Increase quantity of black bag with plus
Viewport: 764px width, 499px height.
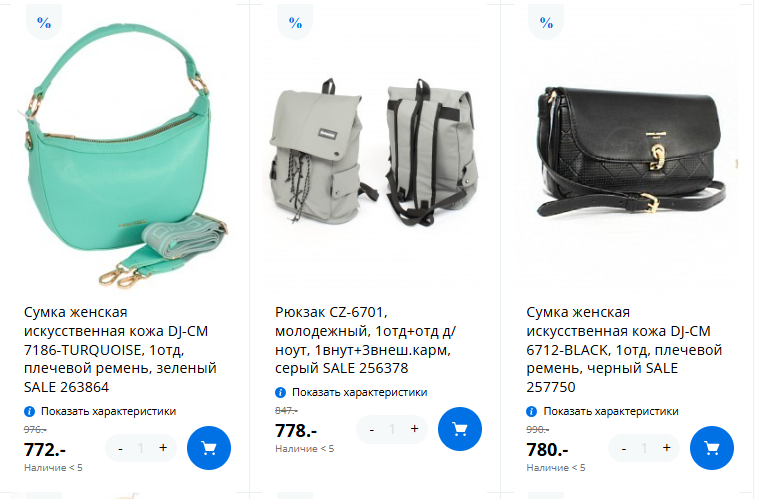(667, 447)
